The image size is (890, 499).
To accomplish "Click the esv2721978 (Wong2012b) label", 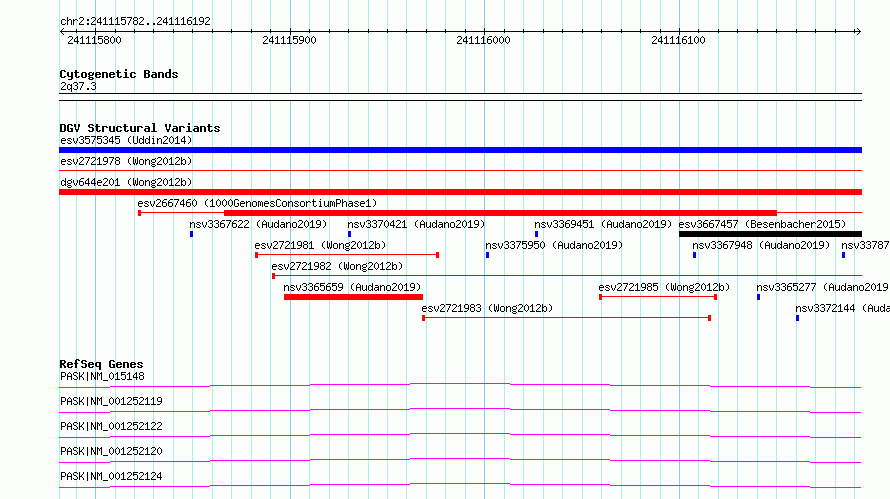I will 126,161.
